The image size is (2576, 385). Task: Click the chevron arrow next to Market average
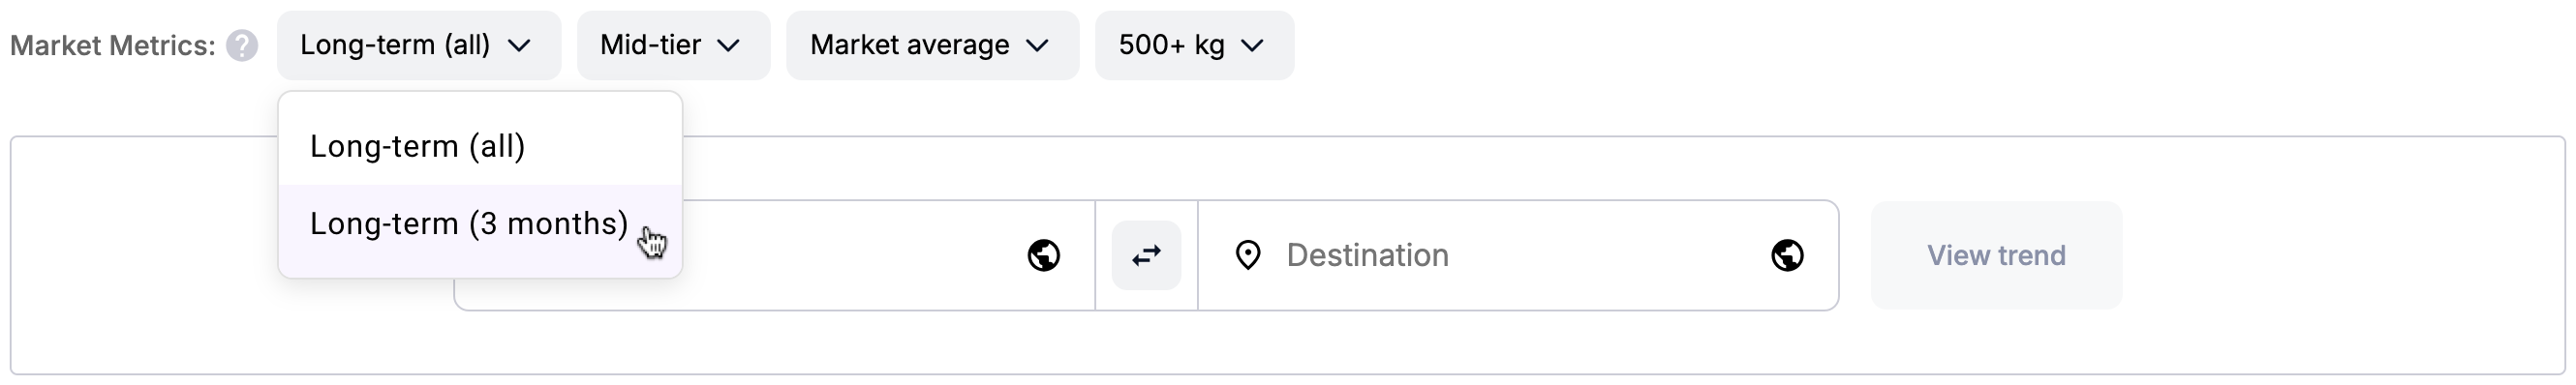1038,46
